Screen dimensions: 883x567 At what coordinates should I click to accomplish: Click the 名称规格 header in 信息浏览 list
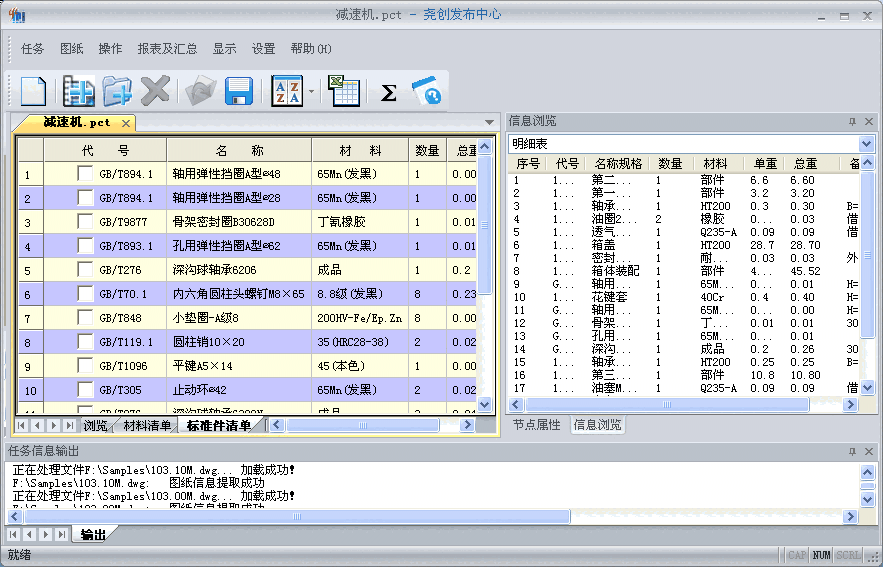pyautogui.click(x=617, y=164)
